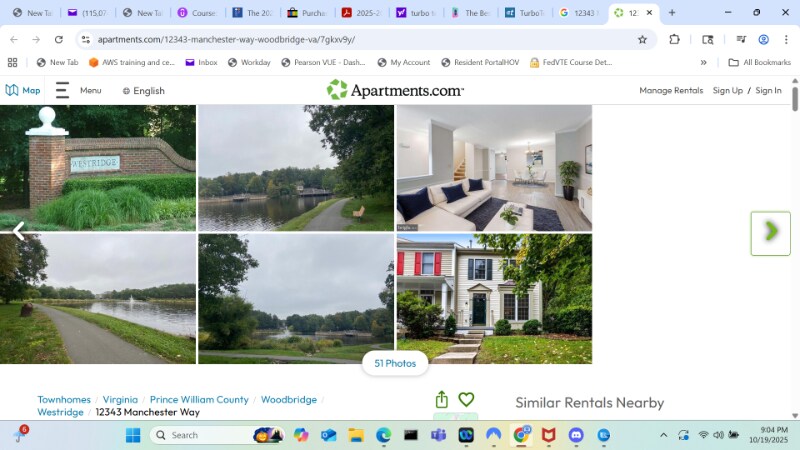This screenshot has width=800, height=450.
Task: Show previous photos with left arrow
Action: pyautogui.click(x=18, y=232)
